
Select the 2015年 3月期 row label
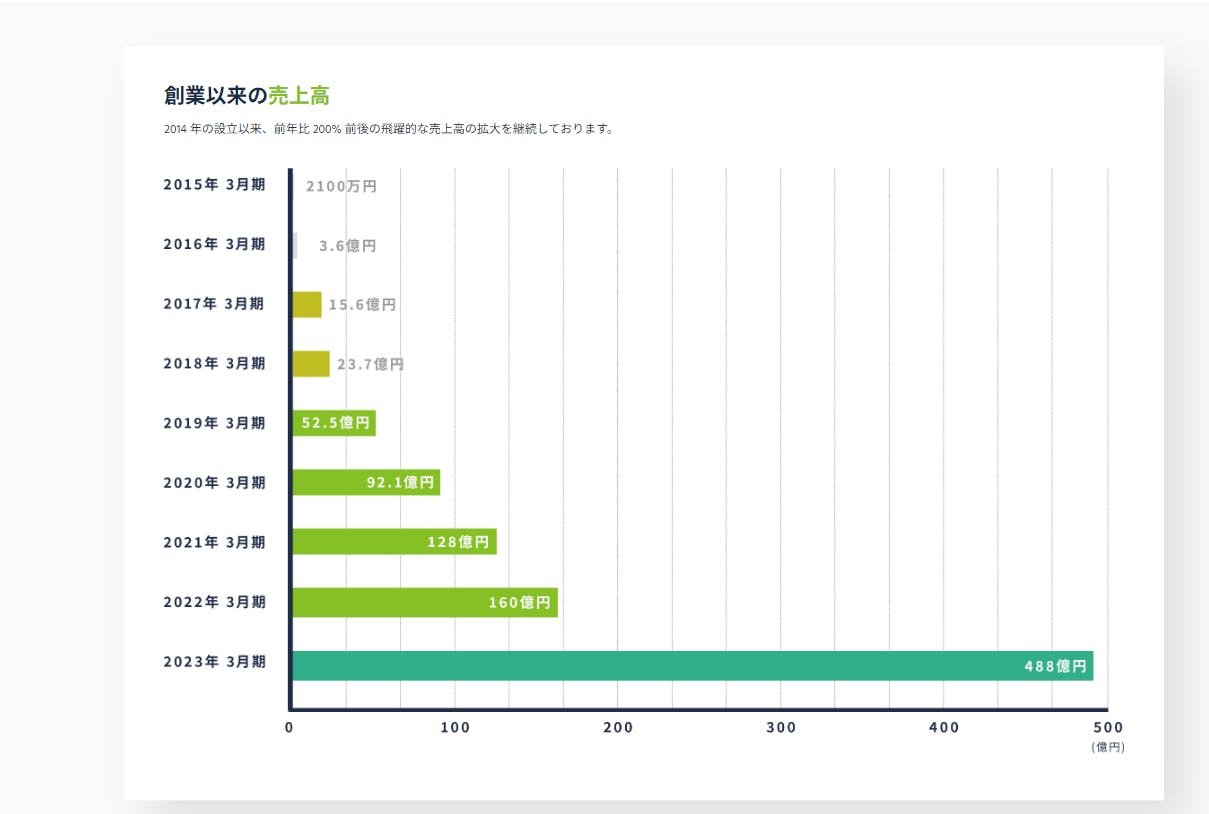214,185
